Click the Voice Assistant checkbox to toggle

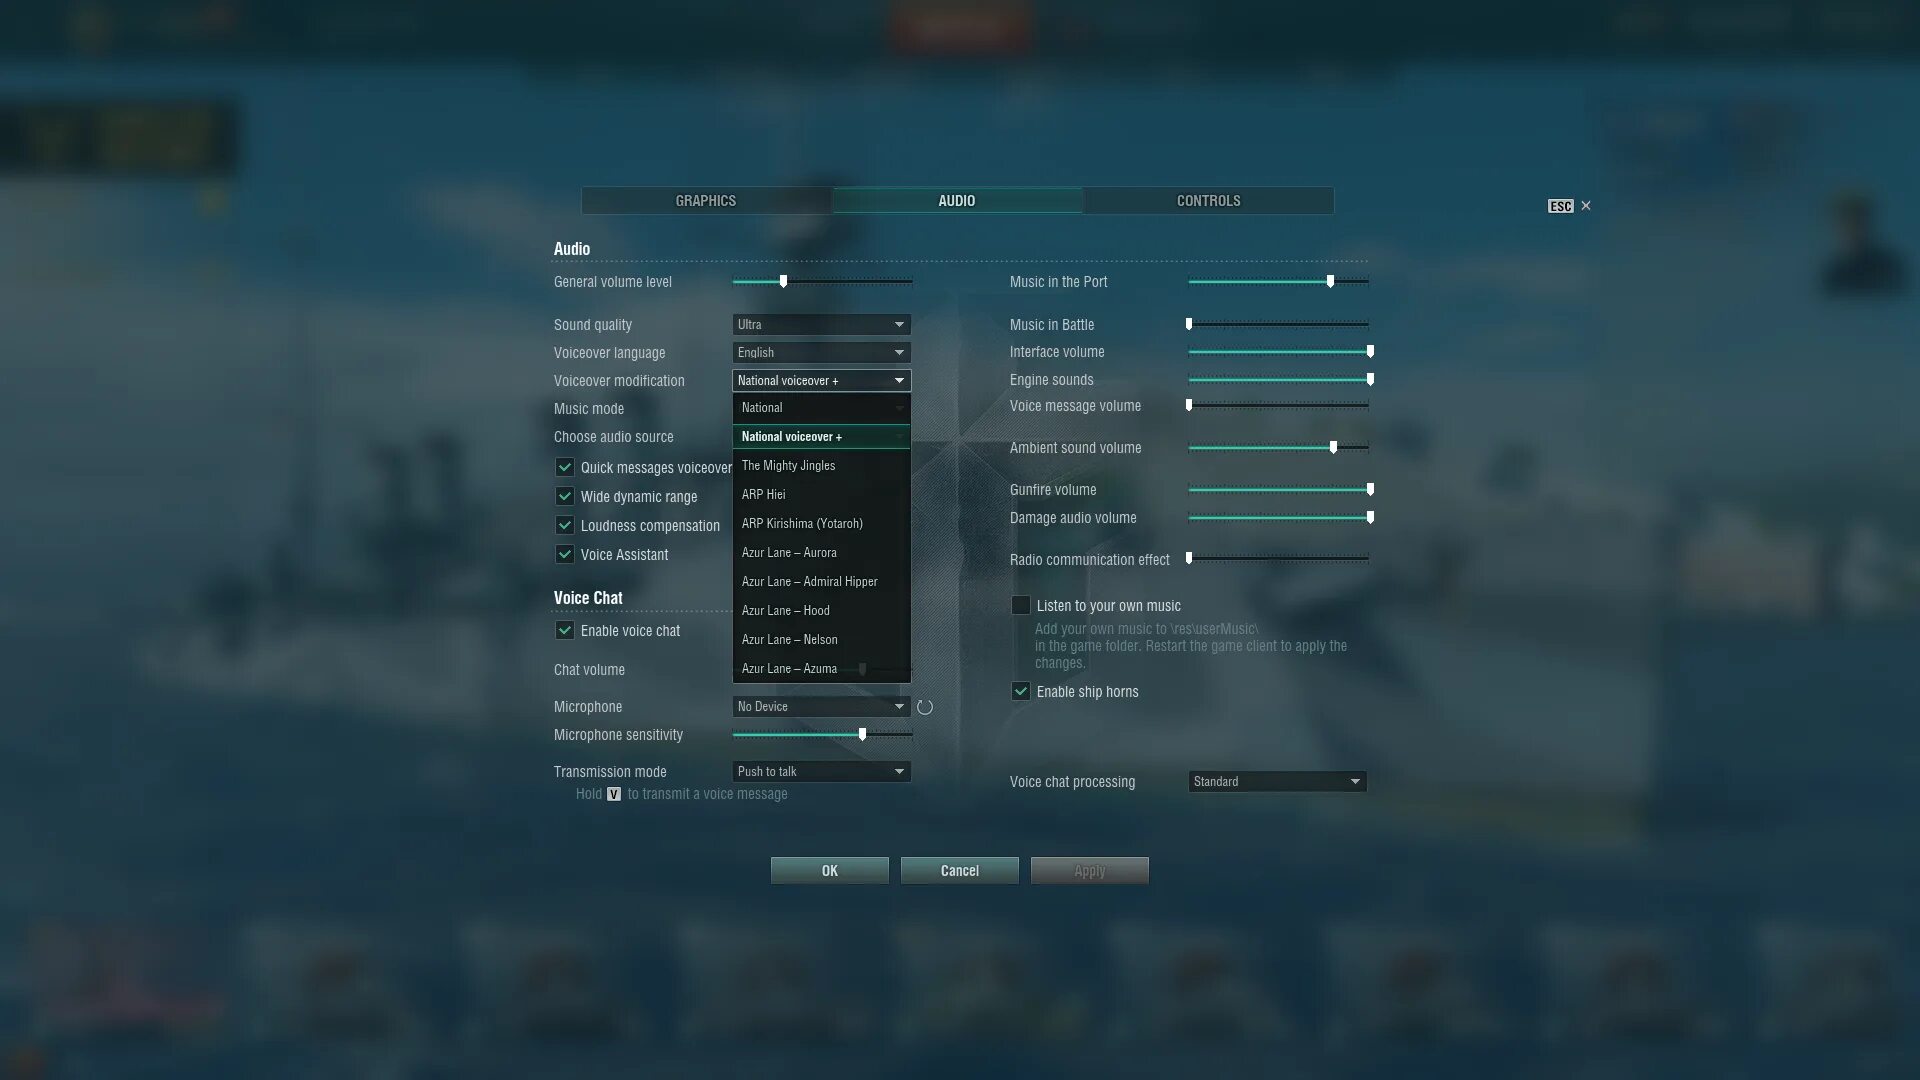coord(563,554)
